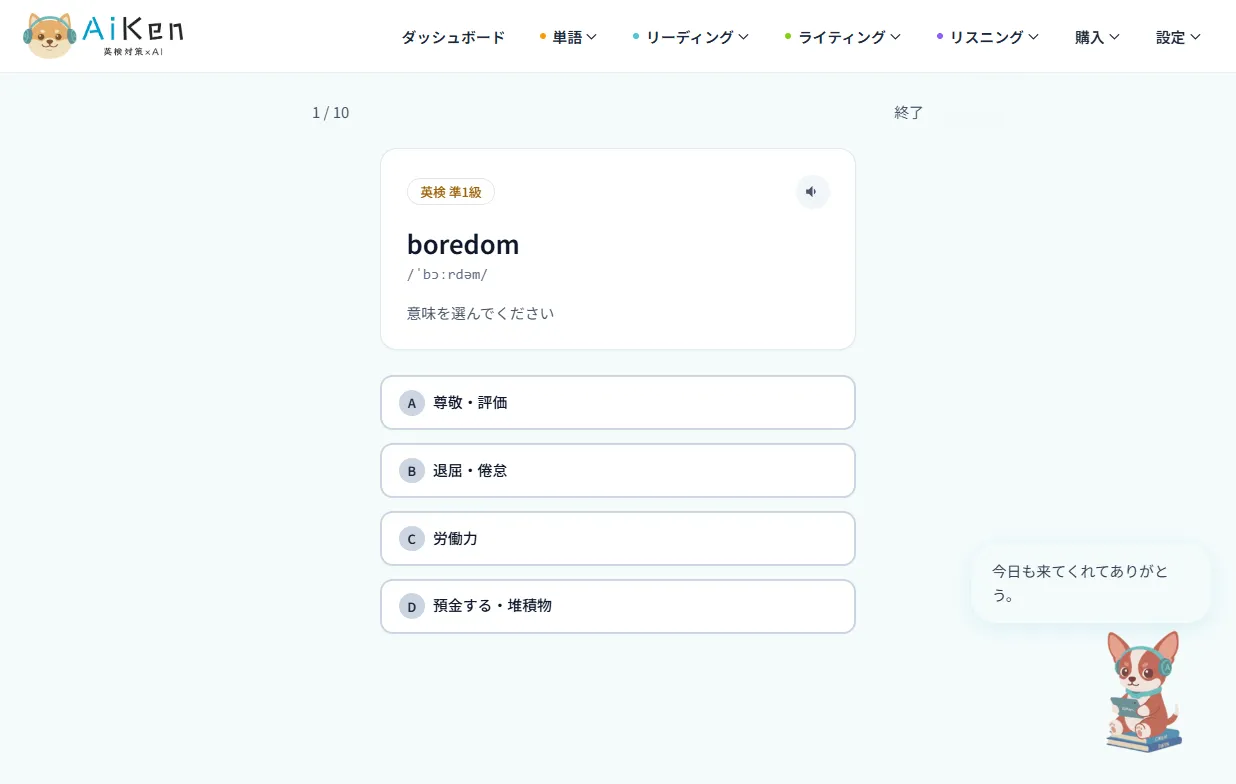Screen dimensions: 1236x784
Task: Expand the リーディング dropdown menu
Action: pyautogui.click(x=691, y=37)
